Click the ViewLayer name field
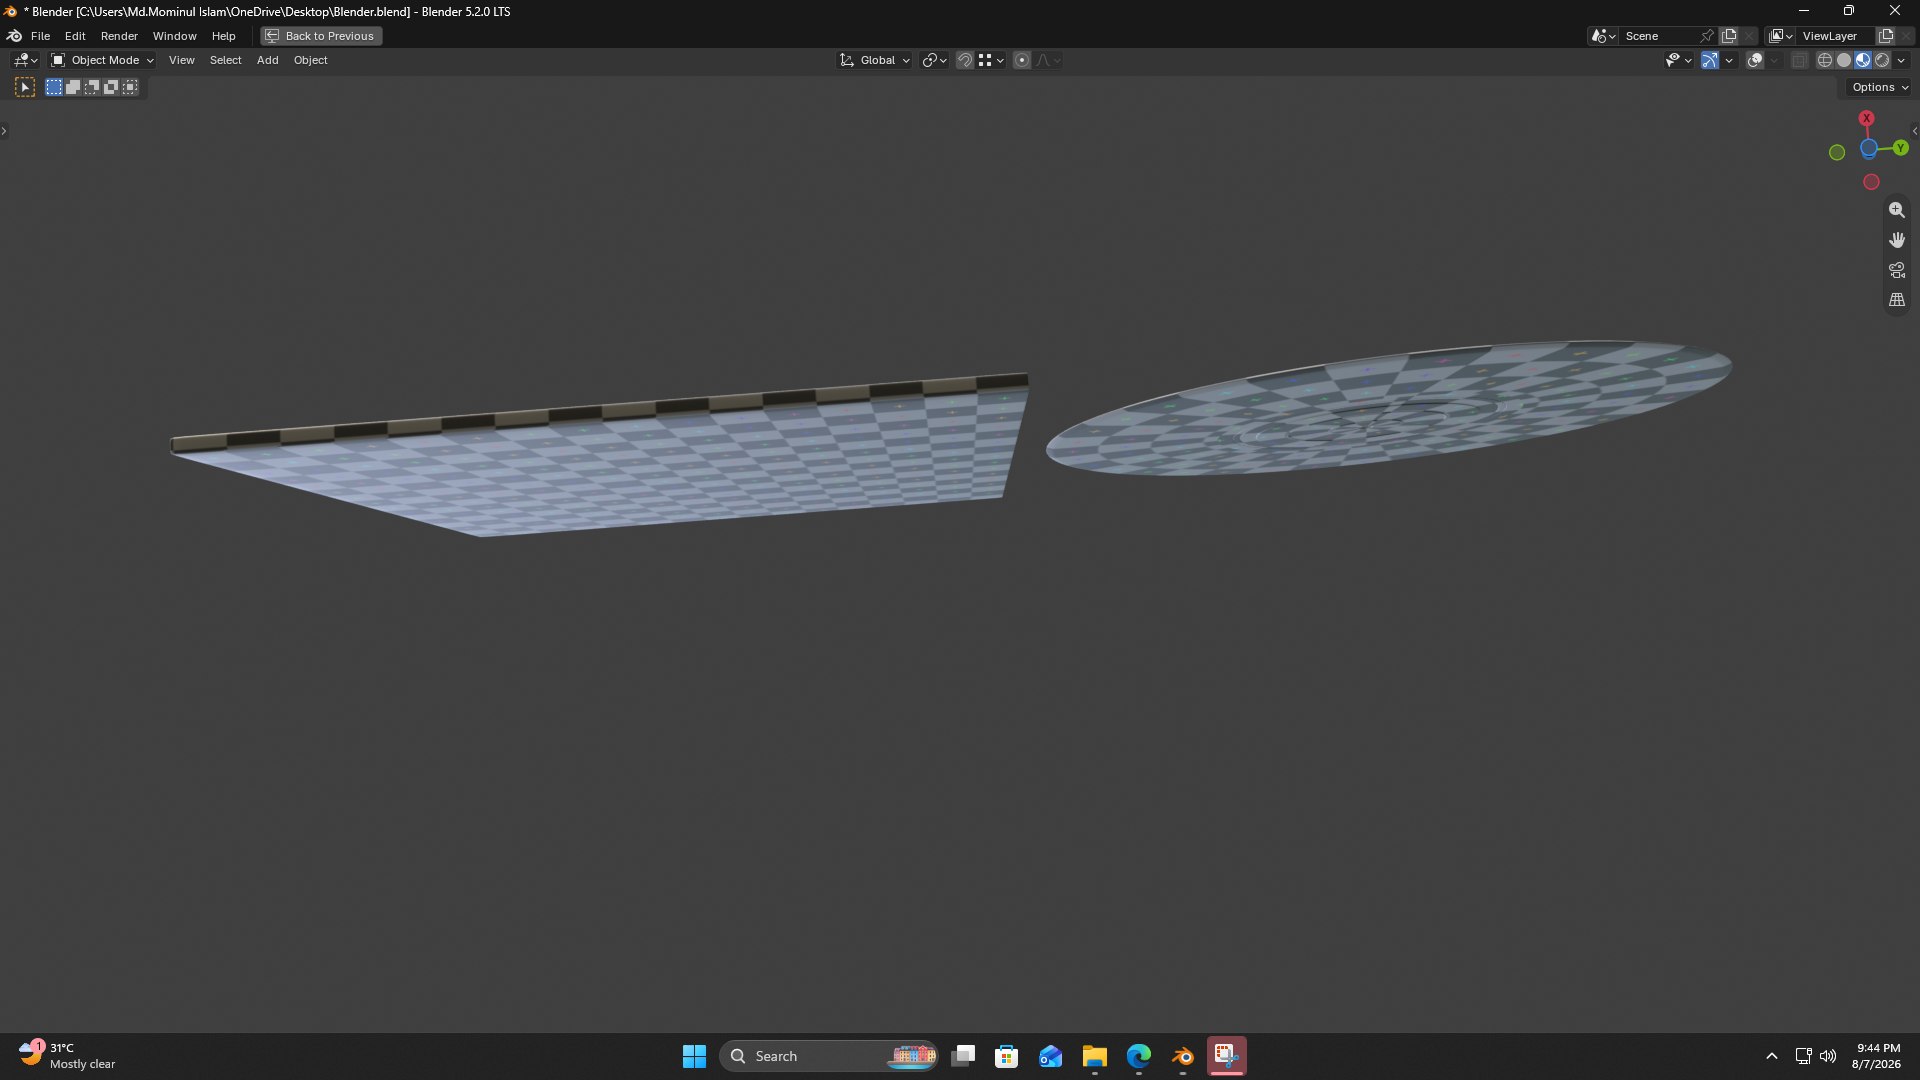 [x=1836, y=36]
